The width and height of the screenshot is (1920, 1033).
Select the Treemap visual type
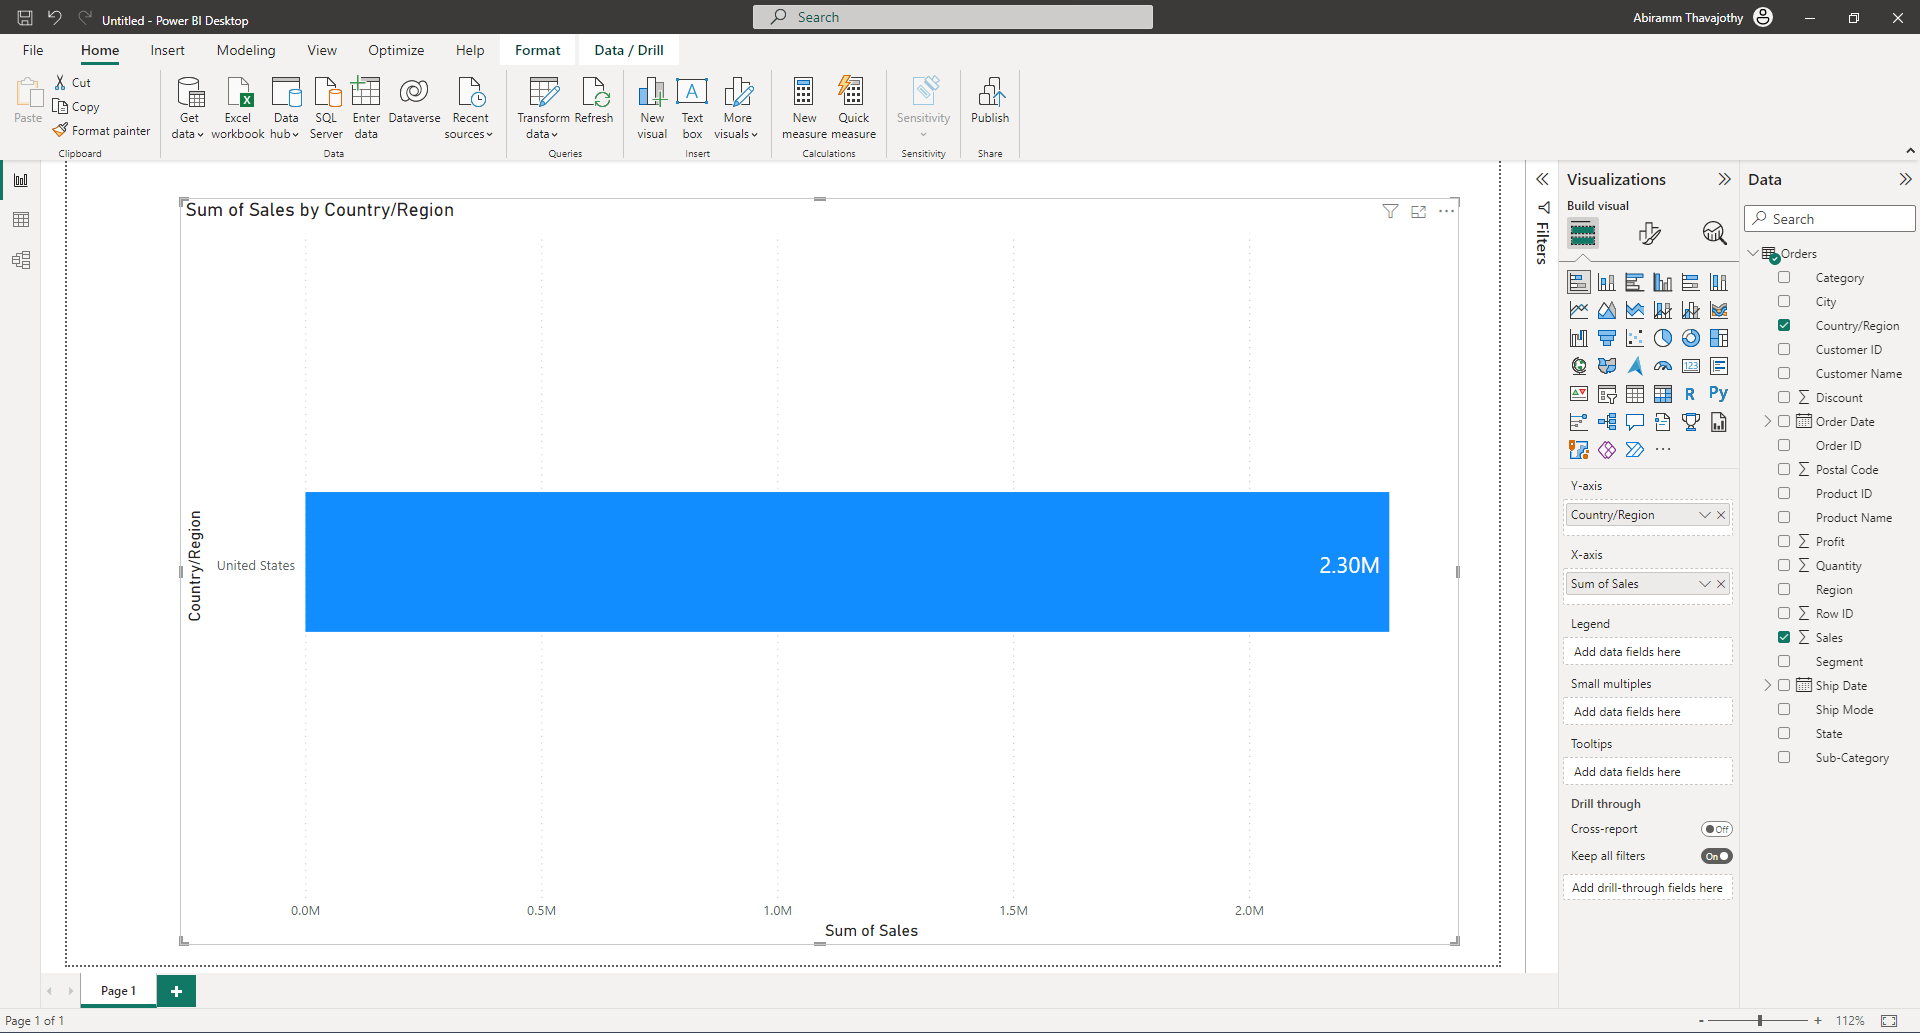click(1719, 338)
